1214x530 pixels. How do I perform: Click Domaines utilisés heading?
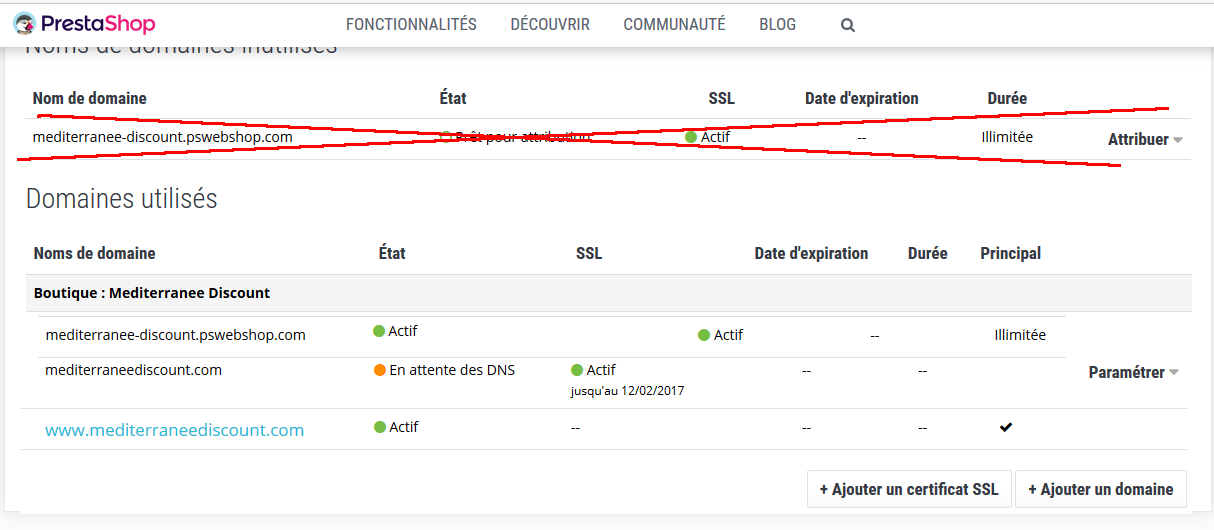click(121, 199)
